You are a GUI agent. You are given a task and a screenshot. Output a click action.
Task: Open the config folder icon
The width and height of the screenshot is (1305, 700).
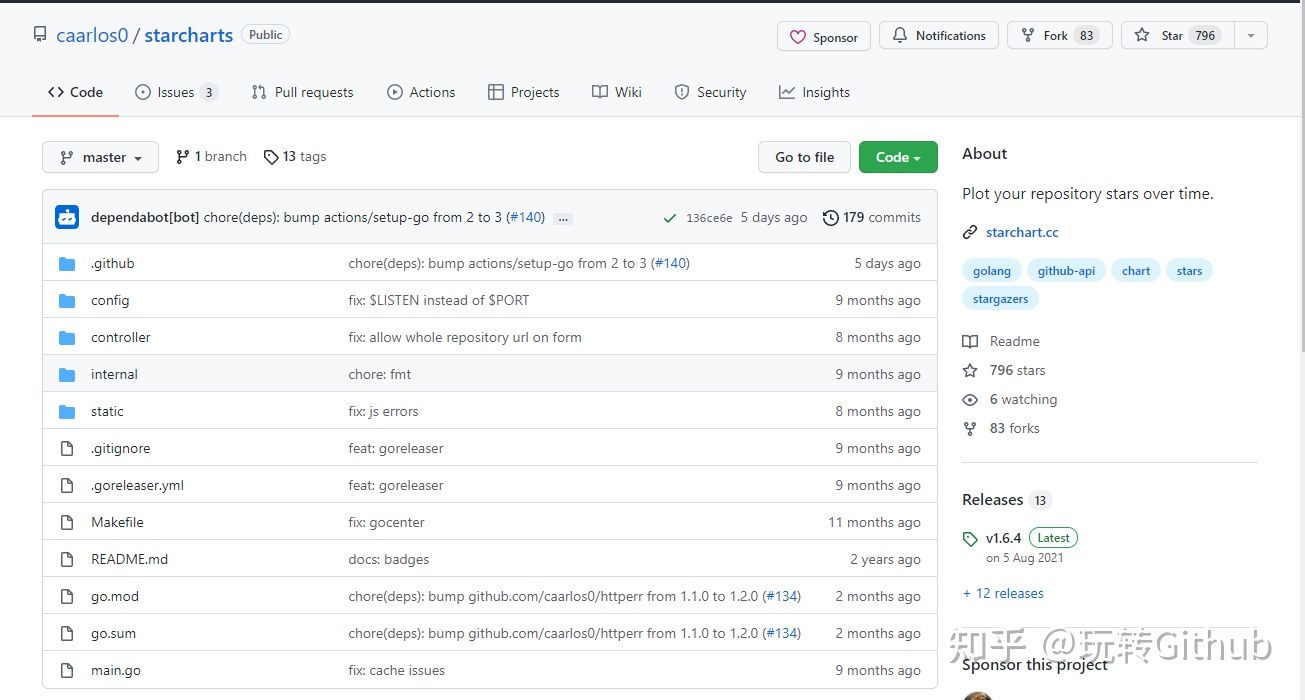[x=67, y=301]
